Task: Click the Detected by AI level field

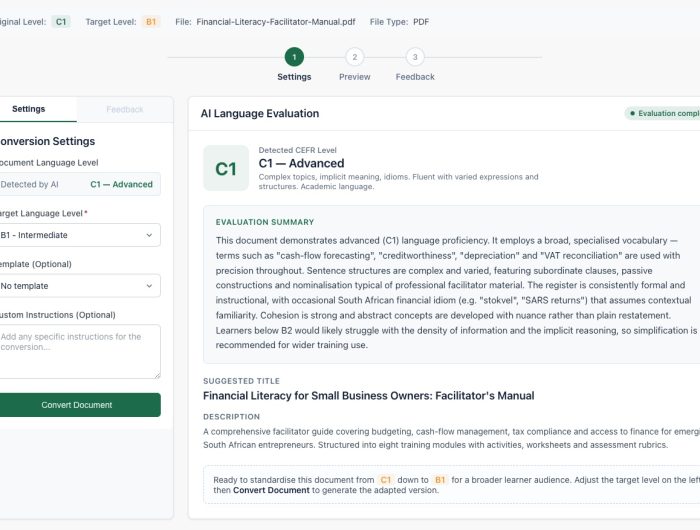Action: [78, 184]
